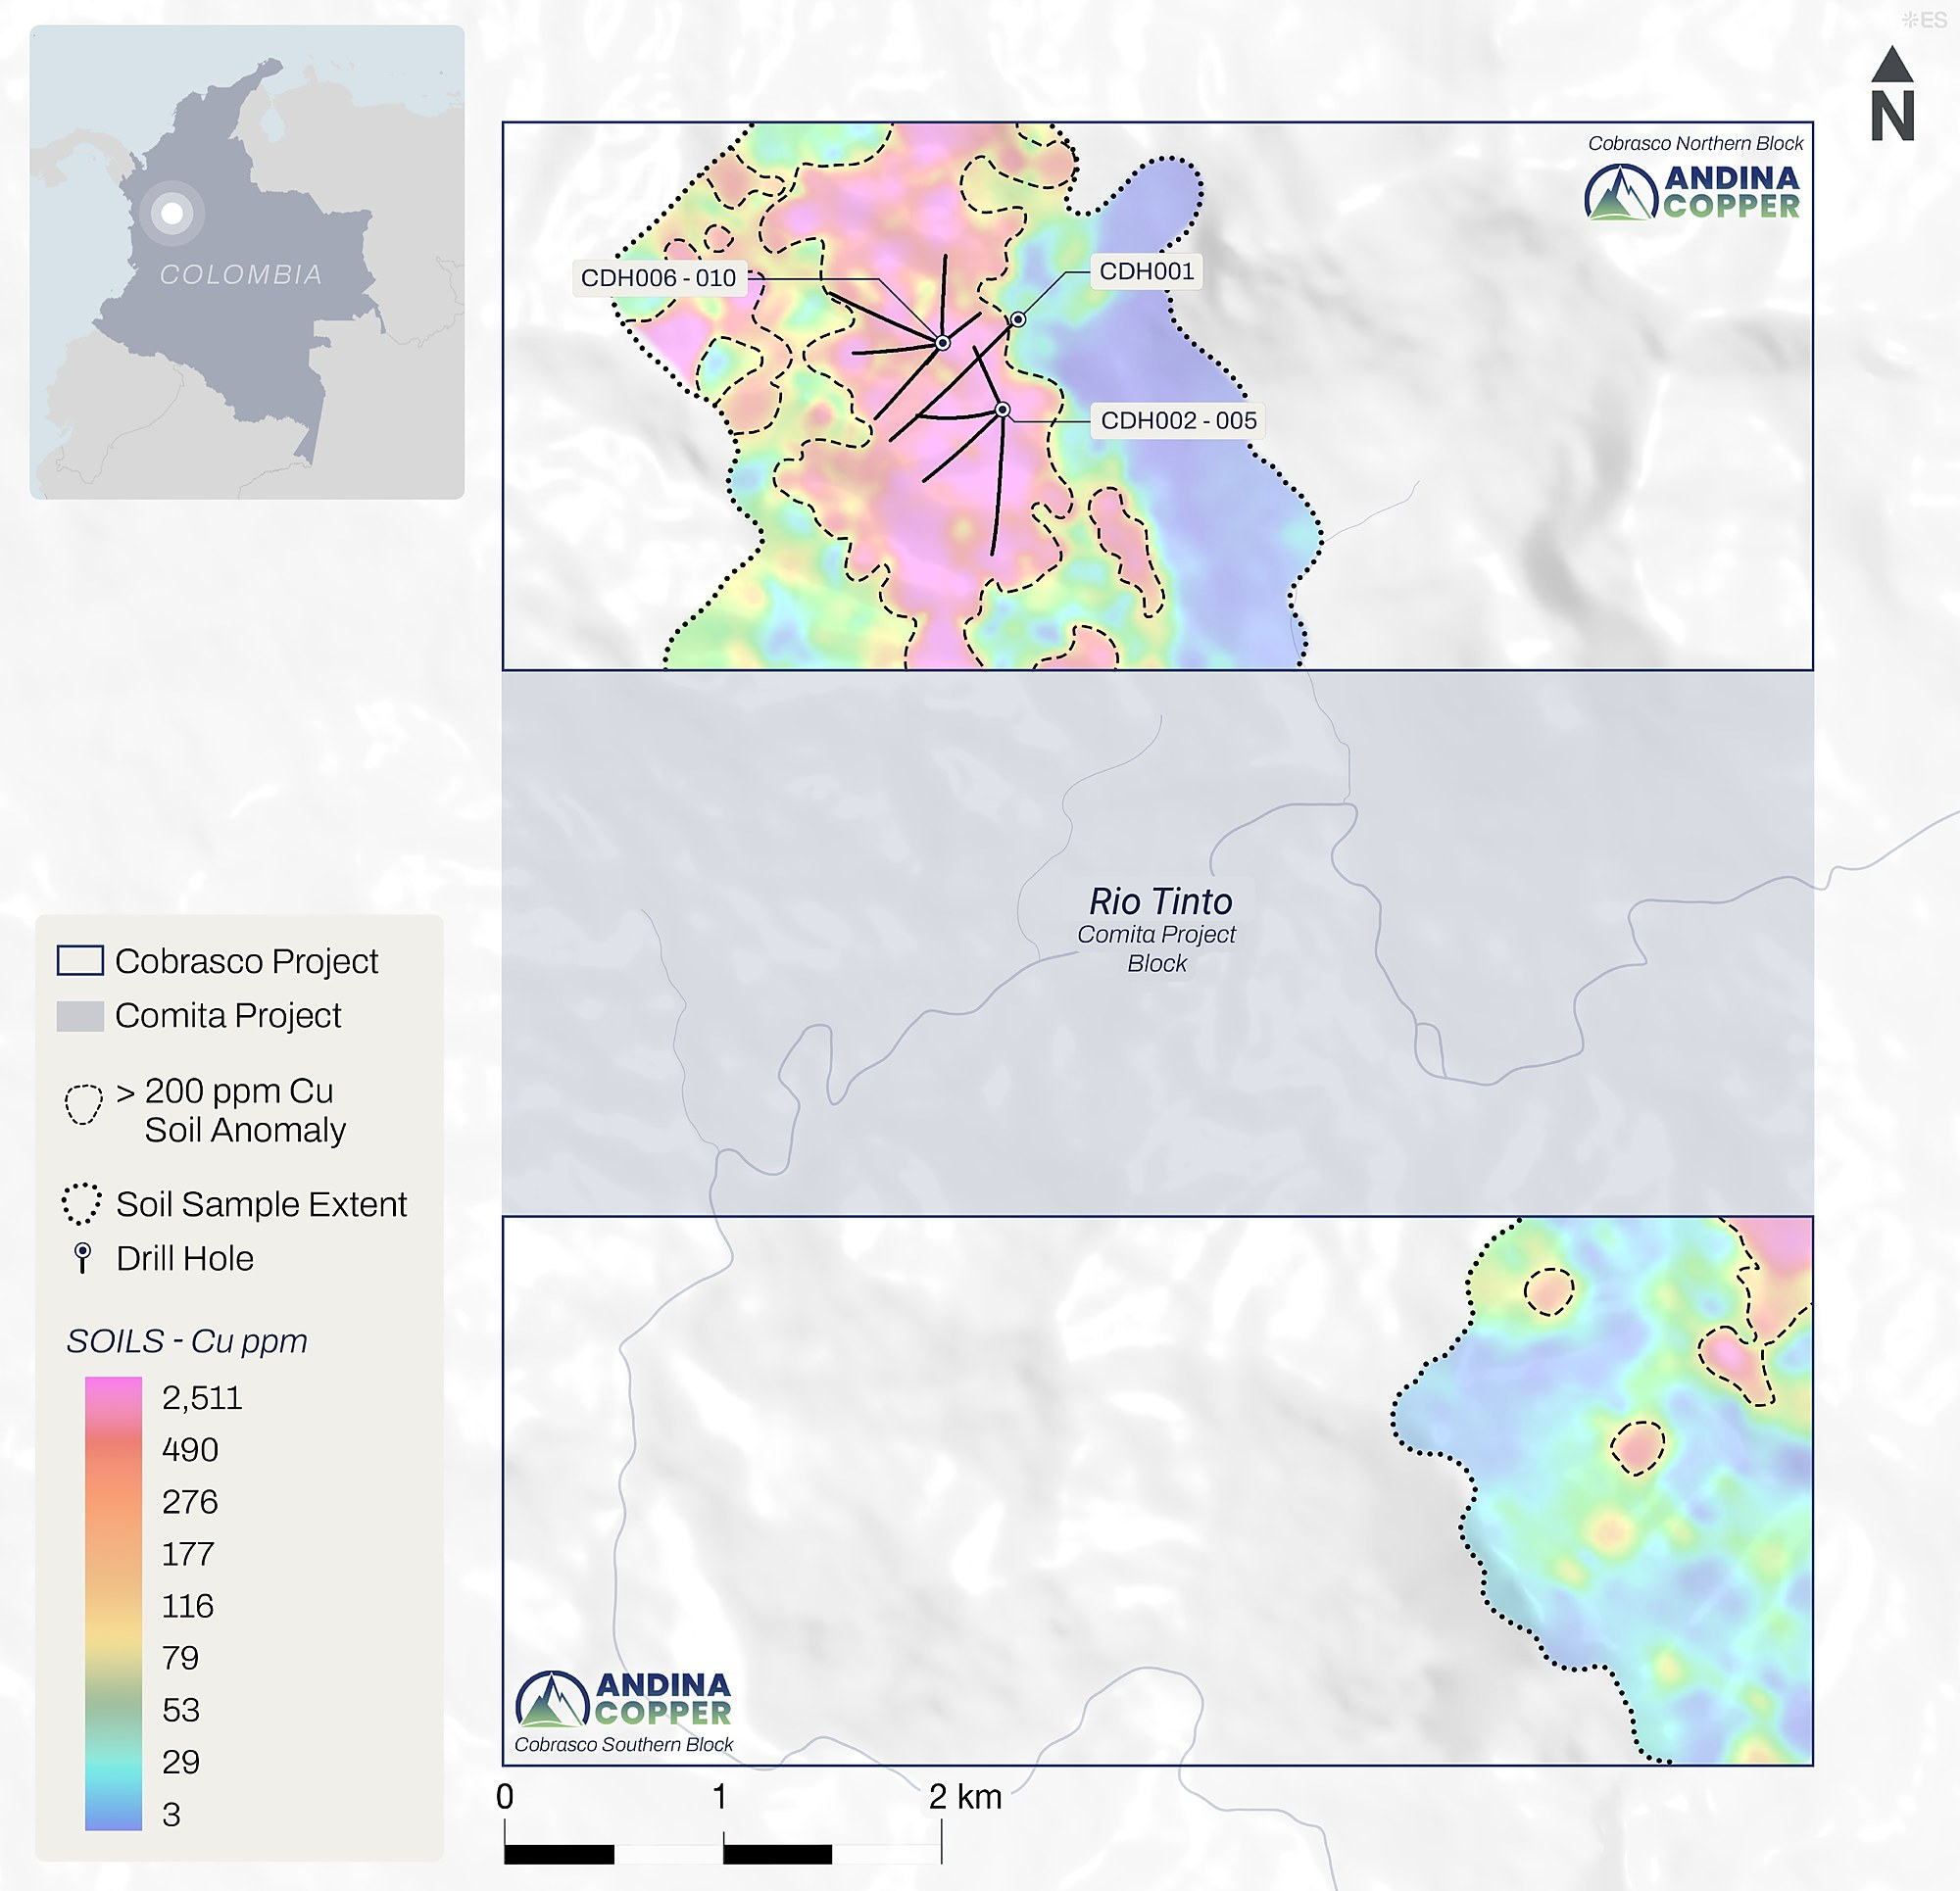Image resolution: width=1960 pixels, height=1891 pixels.
Task: Click the Soil Sample Extent legend symbol
Action: click(82, 1203)
